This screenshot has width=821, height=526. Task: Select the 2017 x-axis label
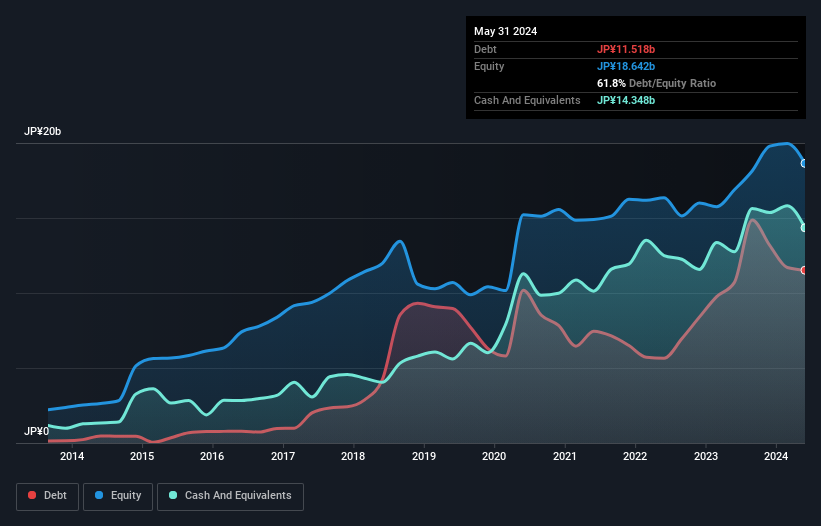coord(283,456)
